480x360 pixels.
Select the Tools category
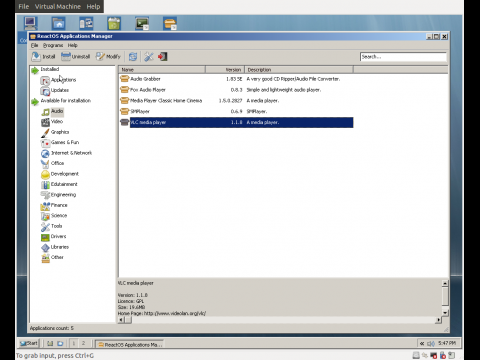[x=56, y=226]
